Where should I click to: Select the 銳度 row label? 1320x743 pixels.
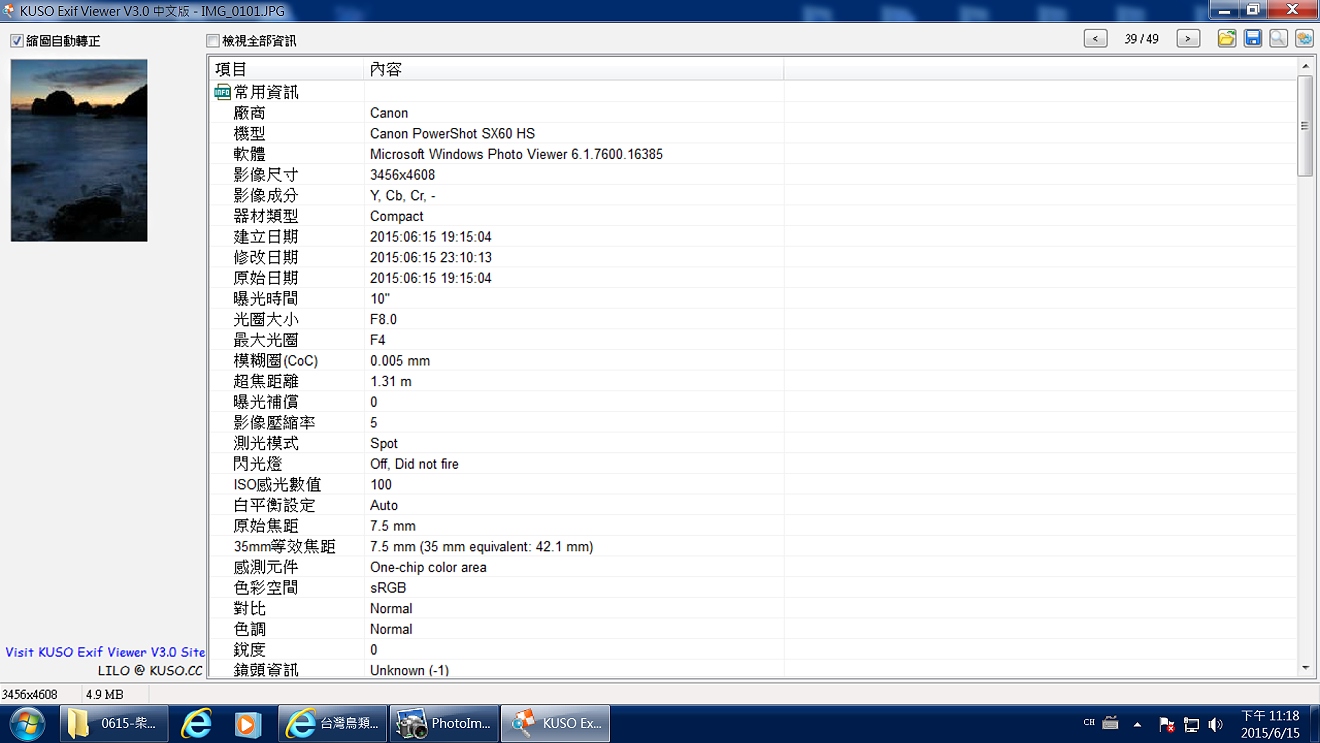(x=249, y=650)
